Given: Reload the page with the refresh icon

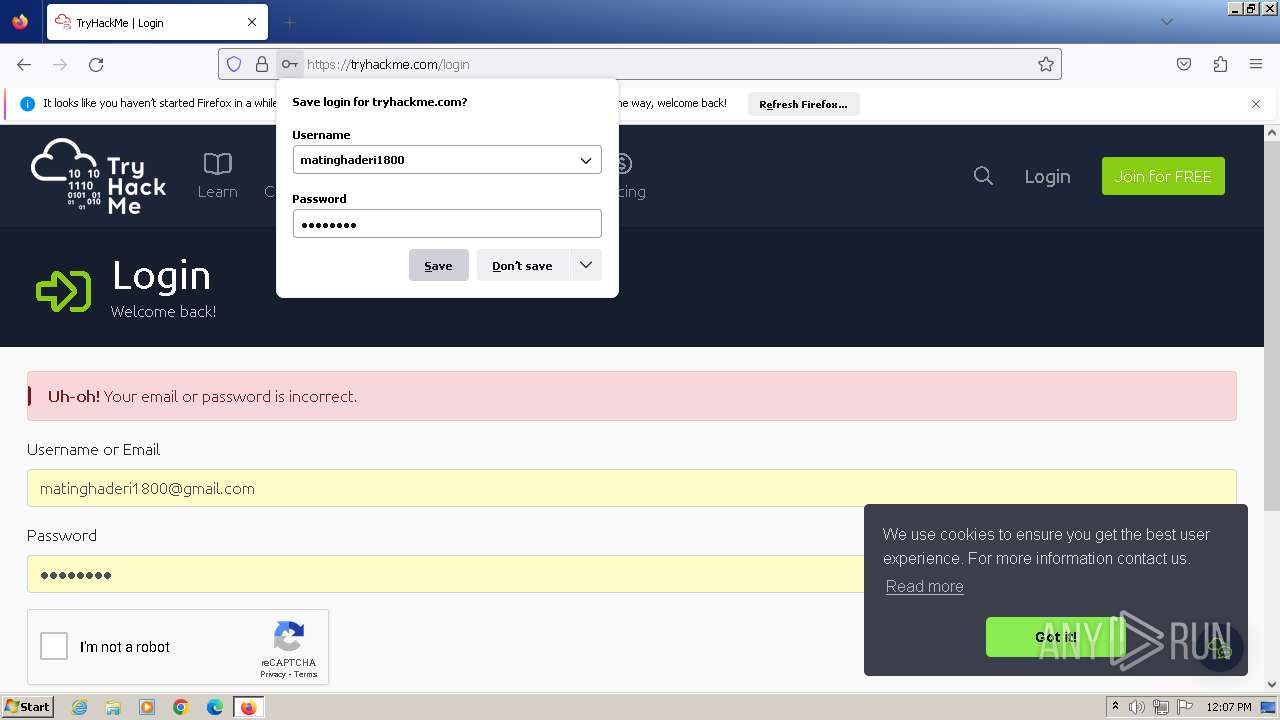Looking at the screenshot, I should 96,64.
